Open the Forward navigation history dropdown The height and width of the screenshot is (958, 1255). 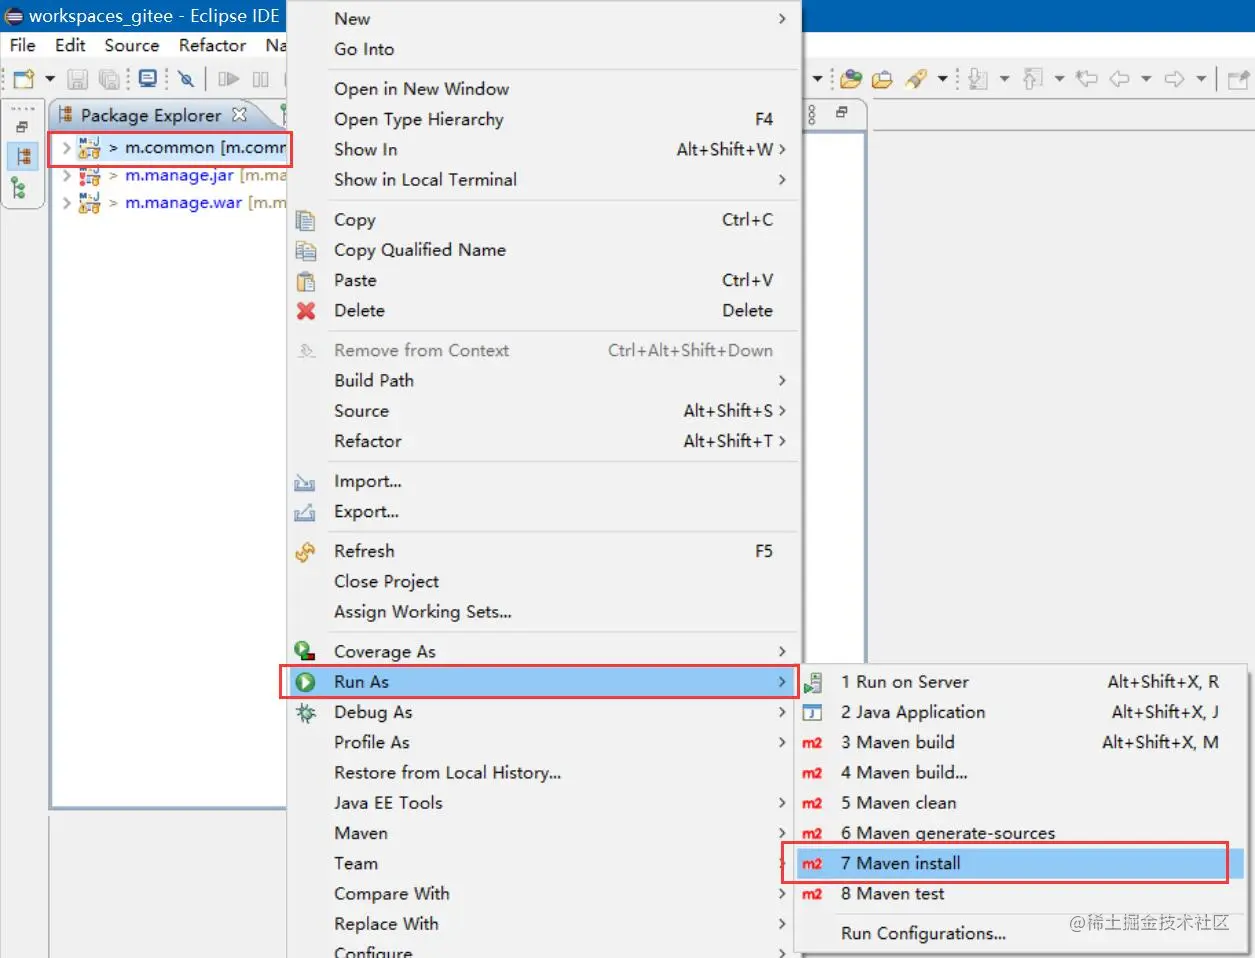[1201, 79]
